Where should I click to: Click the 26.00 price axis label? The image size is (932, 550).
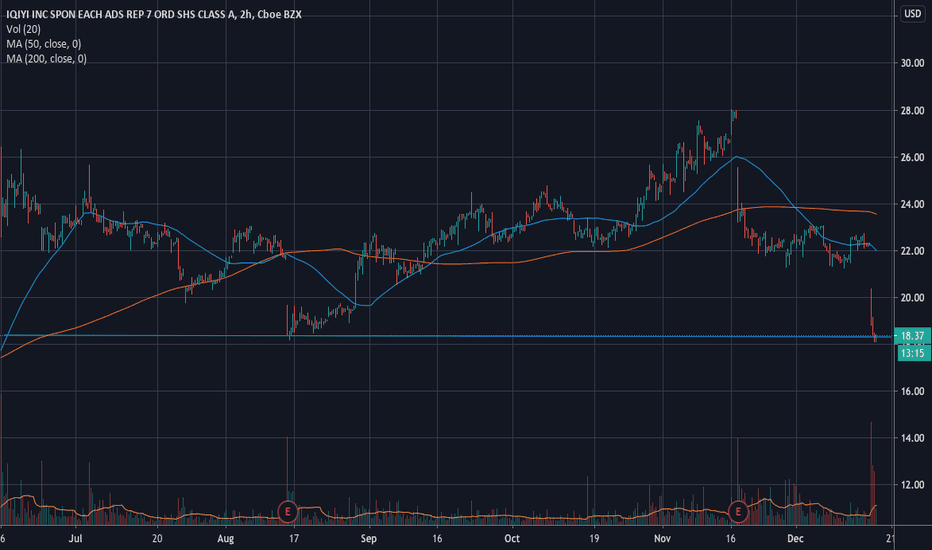point(912,158)
